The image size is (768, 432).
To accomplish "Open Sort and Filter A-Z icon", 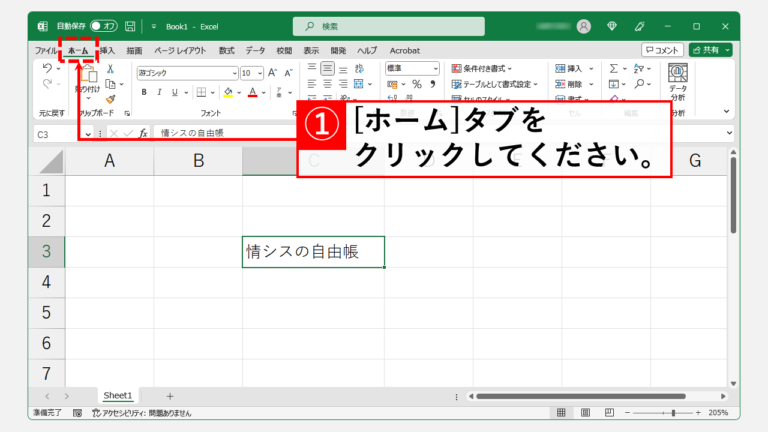I will click(x=639, y=69).
